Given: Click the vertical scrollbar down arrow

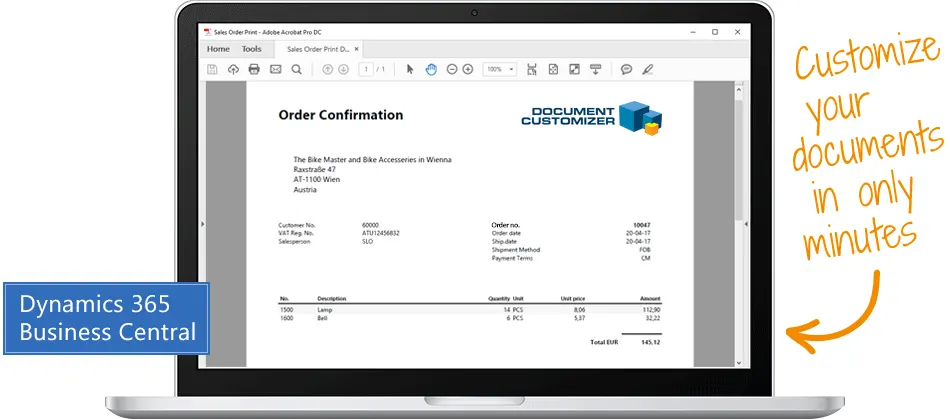Looking at the screenshot, I should tap(739, 362).
